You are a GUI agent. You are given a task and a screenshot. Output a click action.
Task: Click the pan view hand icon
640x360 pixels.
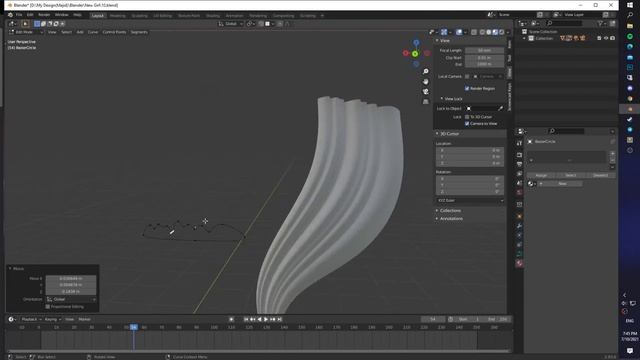point(426,82)
